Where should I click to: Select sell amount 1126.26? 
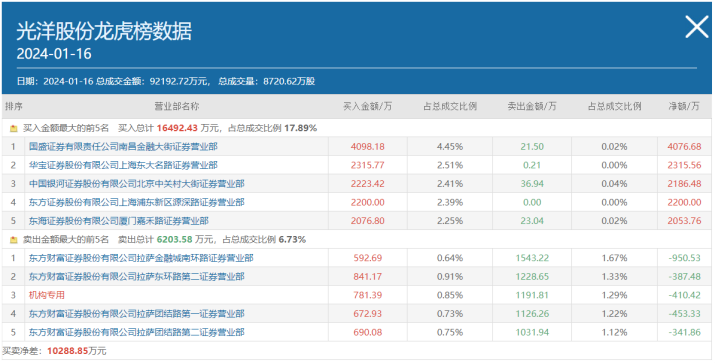pos(532,314)
